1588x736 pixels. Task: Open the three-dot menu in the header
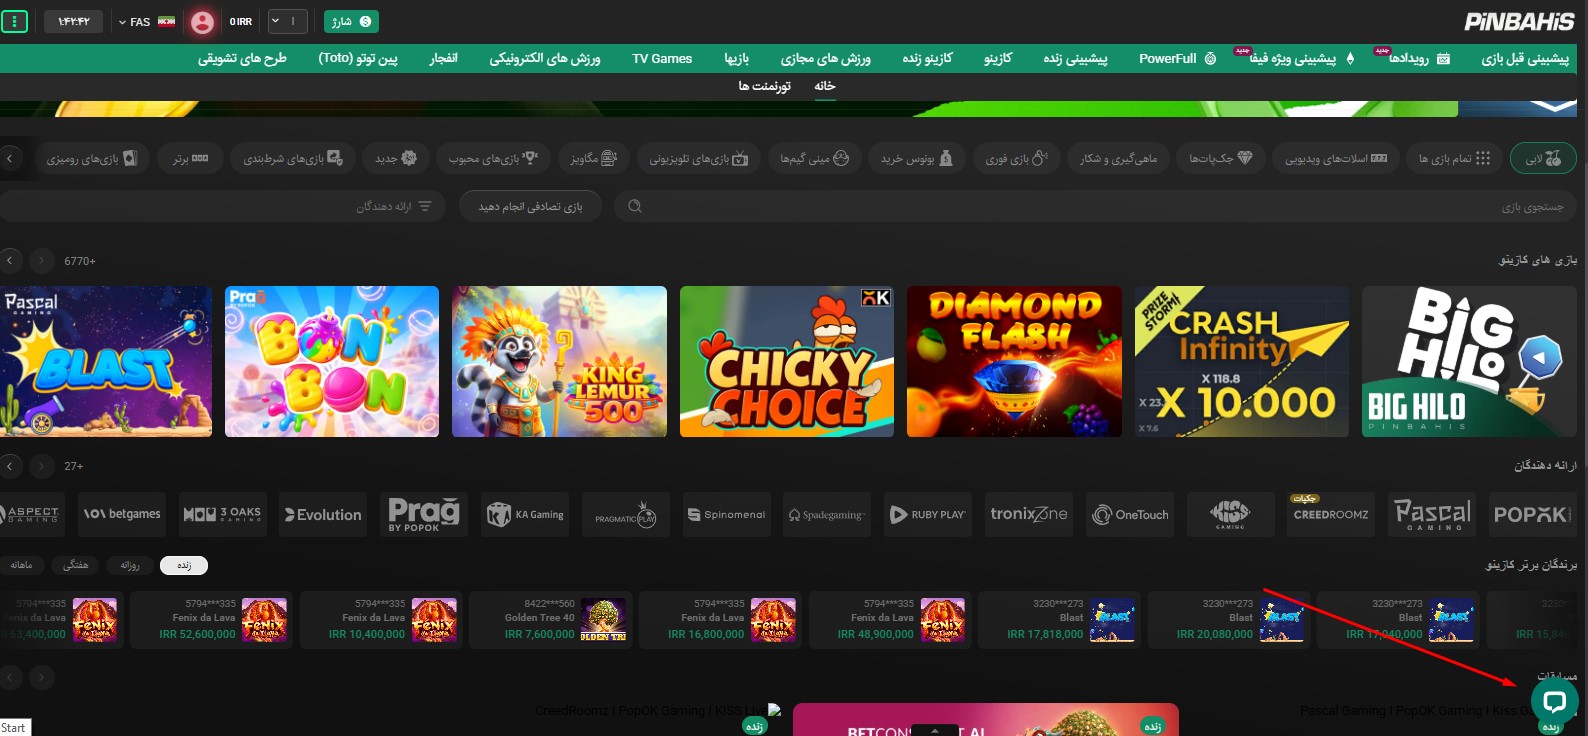tap(14, 21)
